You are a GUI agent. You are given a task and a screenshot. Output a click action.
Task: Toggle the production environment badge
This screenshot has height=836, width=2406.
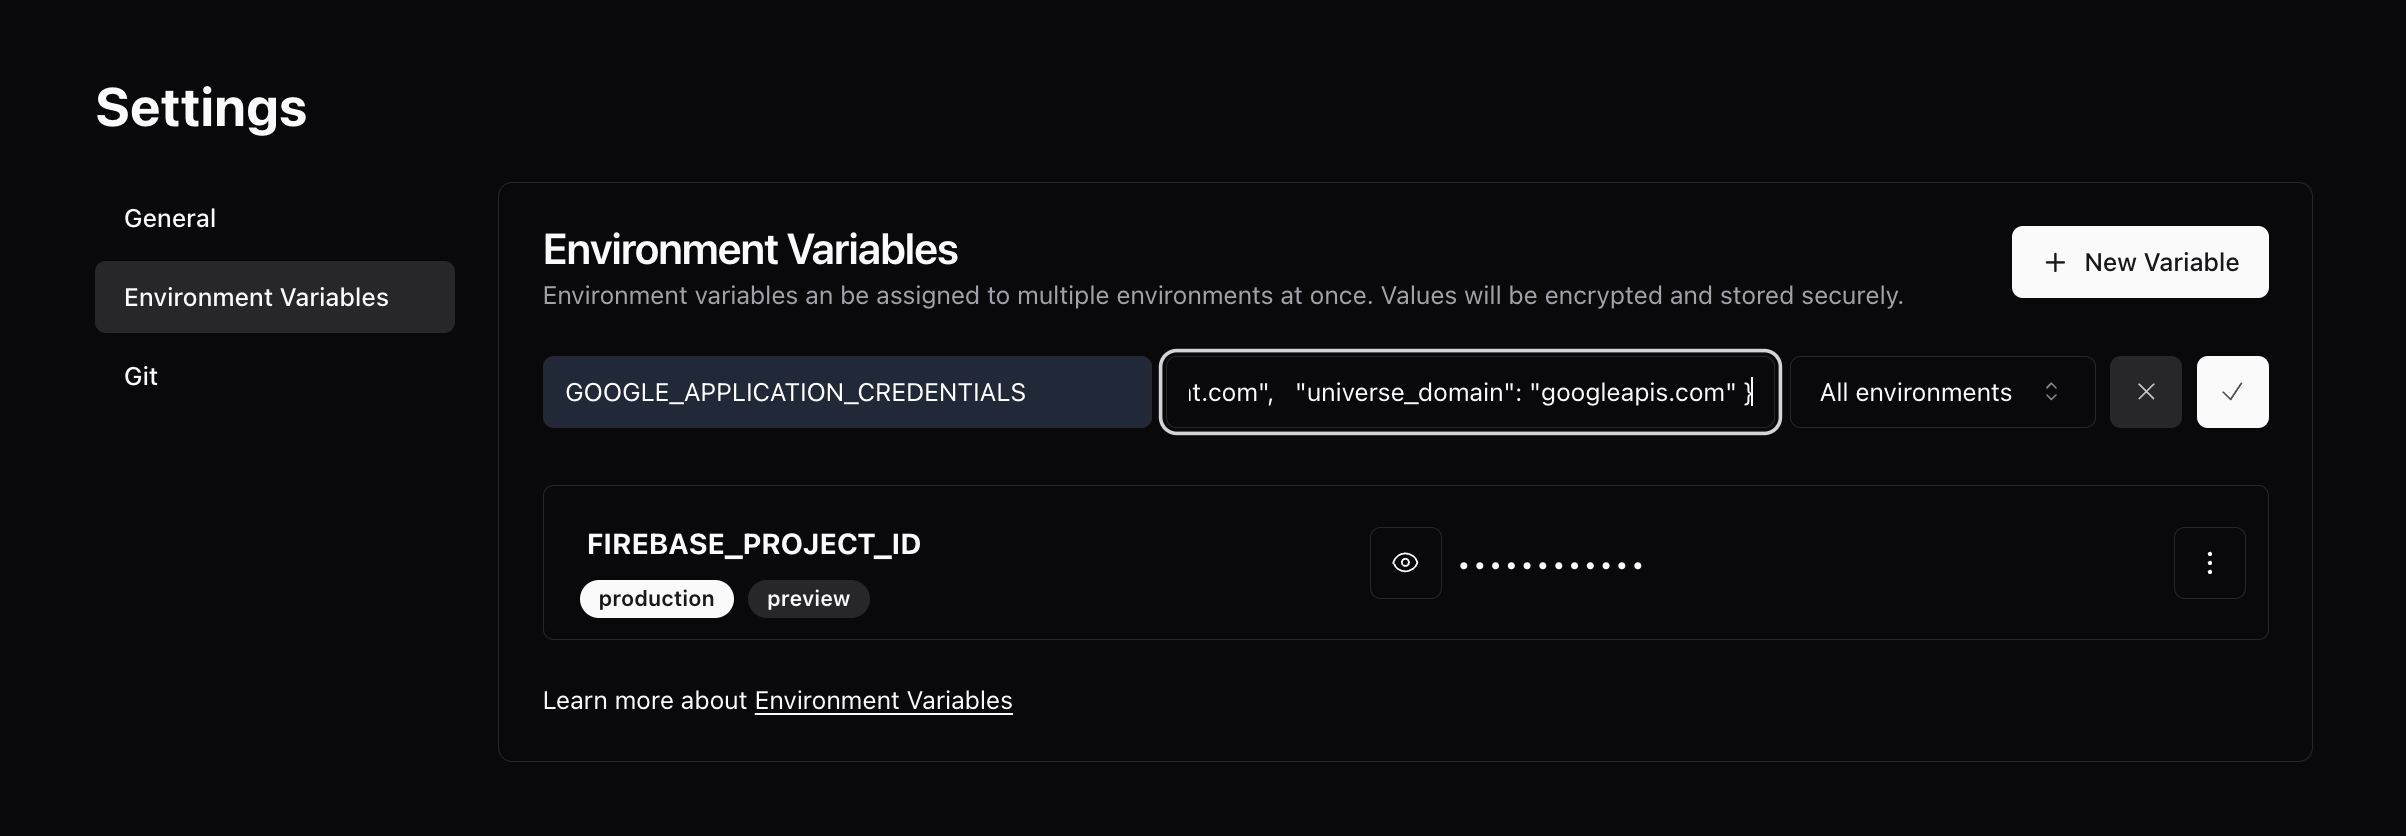coord(656,598)
